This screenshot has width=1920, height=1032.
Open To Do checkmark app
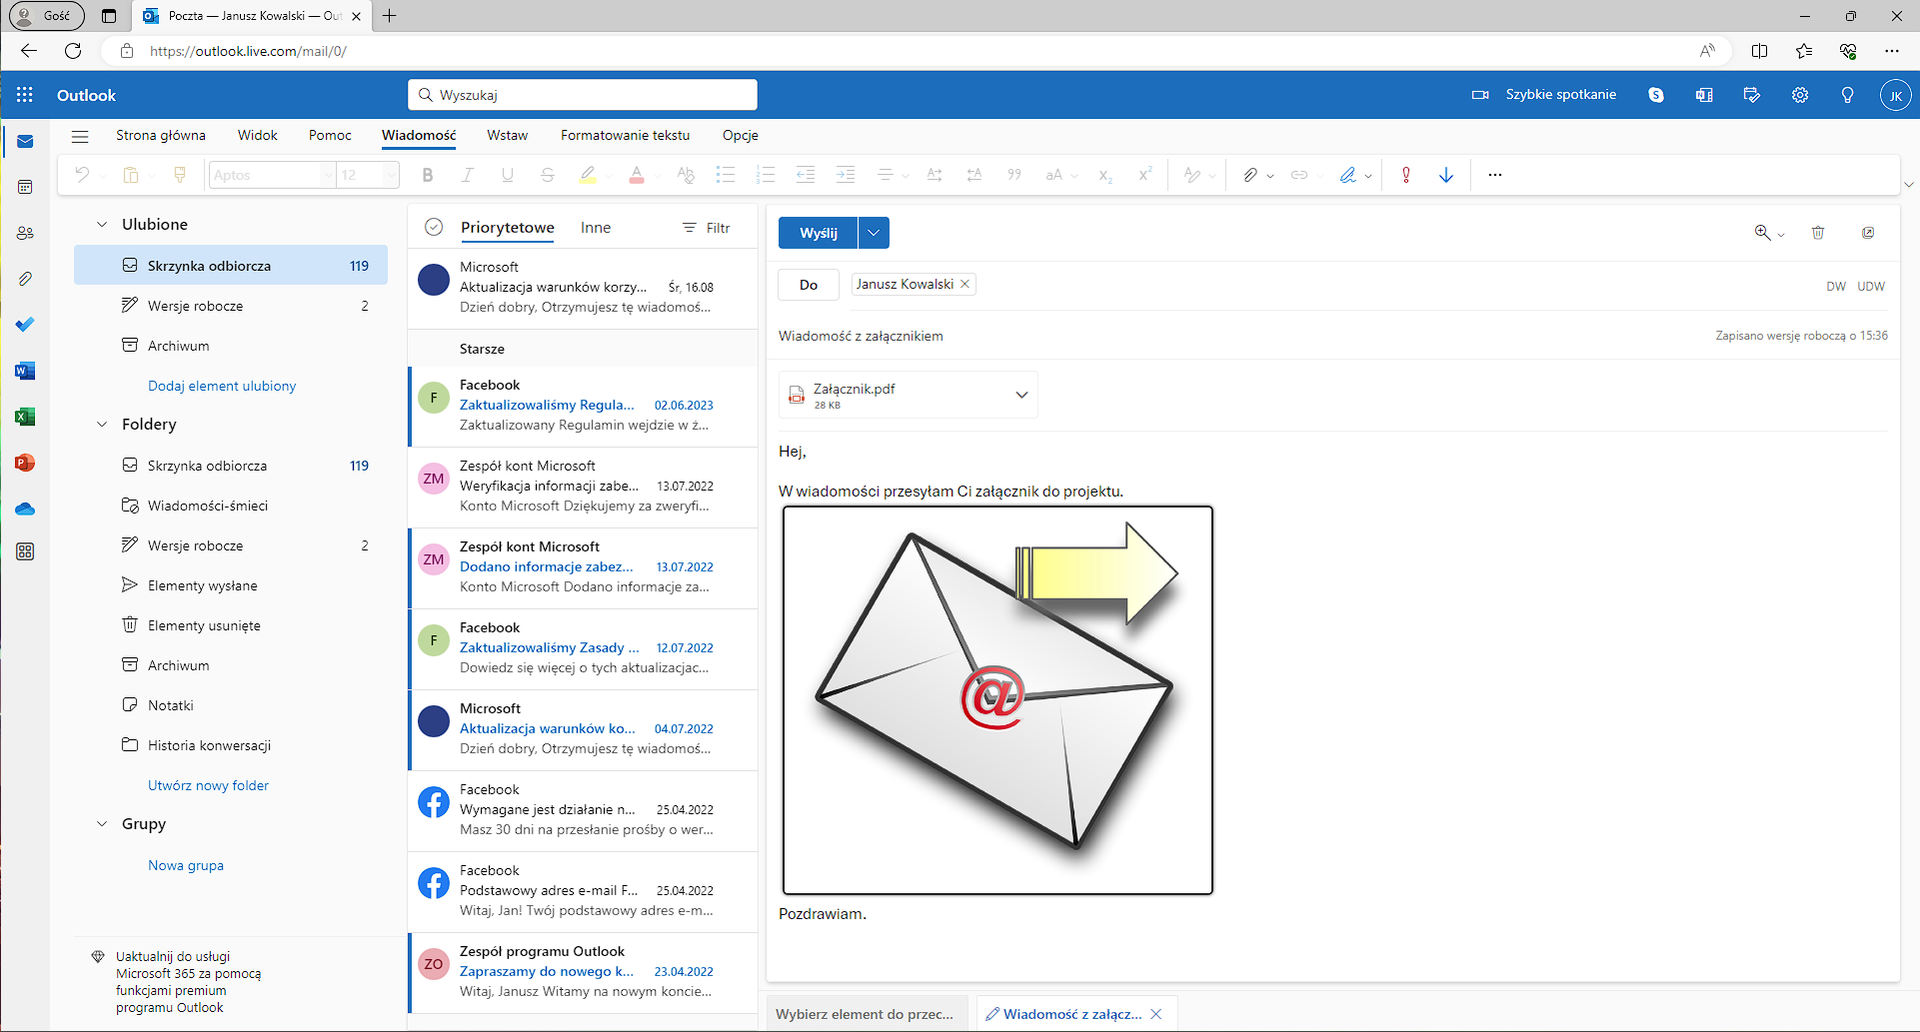(x=25, y=325)
